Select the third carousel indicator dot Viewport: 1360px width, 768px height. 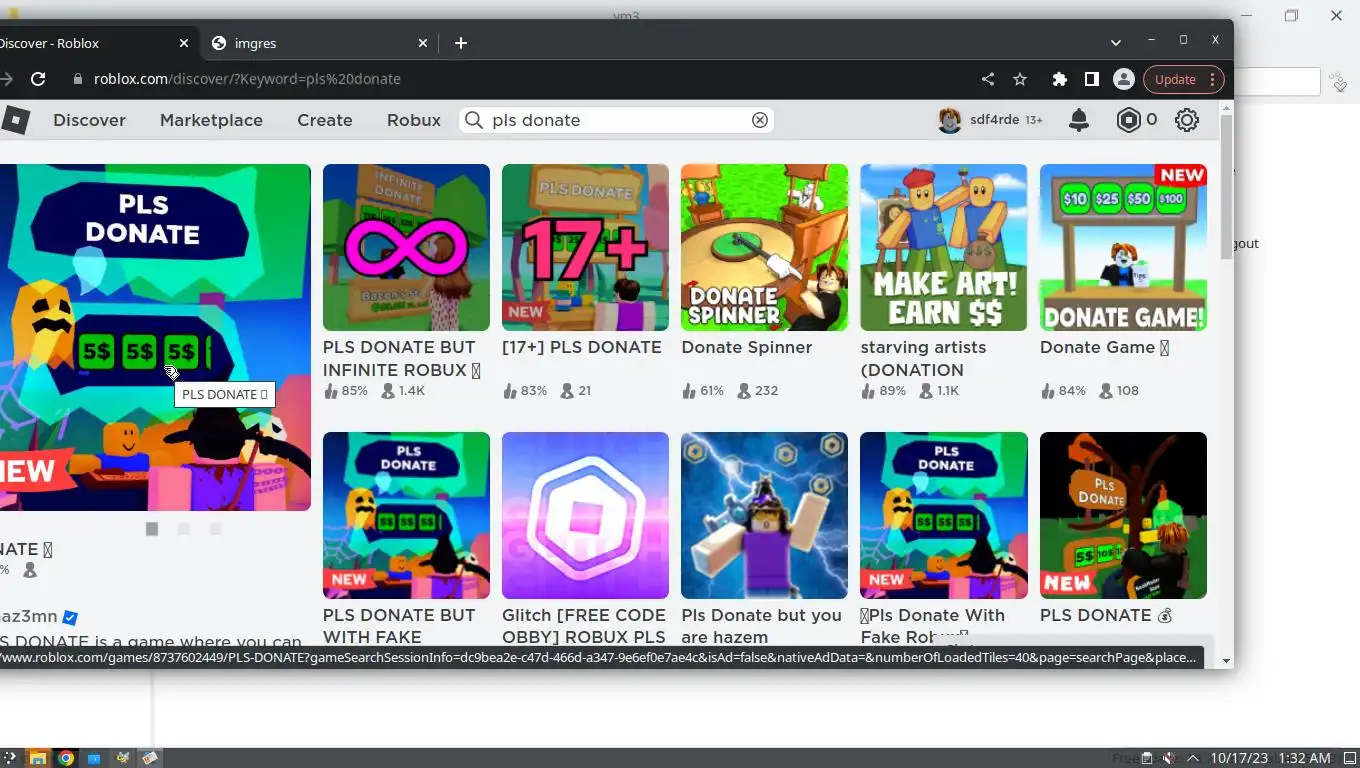click(x=216, y=529)
